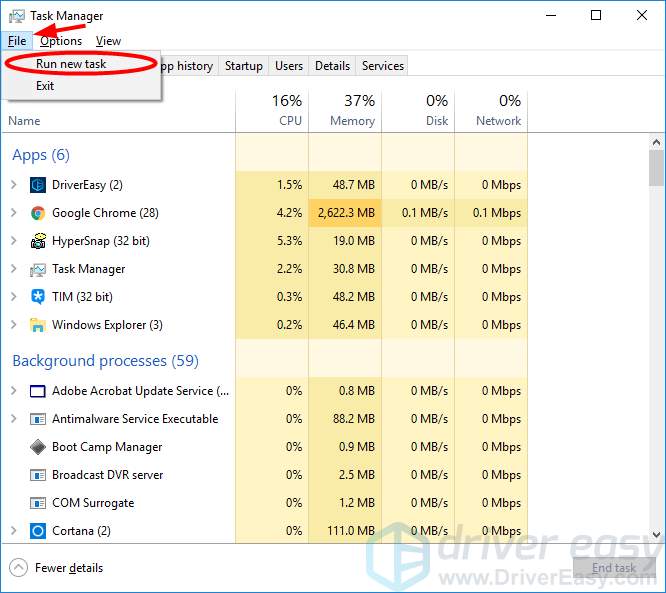This screenshot has width=666, height=593.
Task: Maximize the Task Manager window
Action: tap(596, 16)
